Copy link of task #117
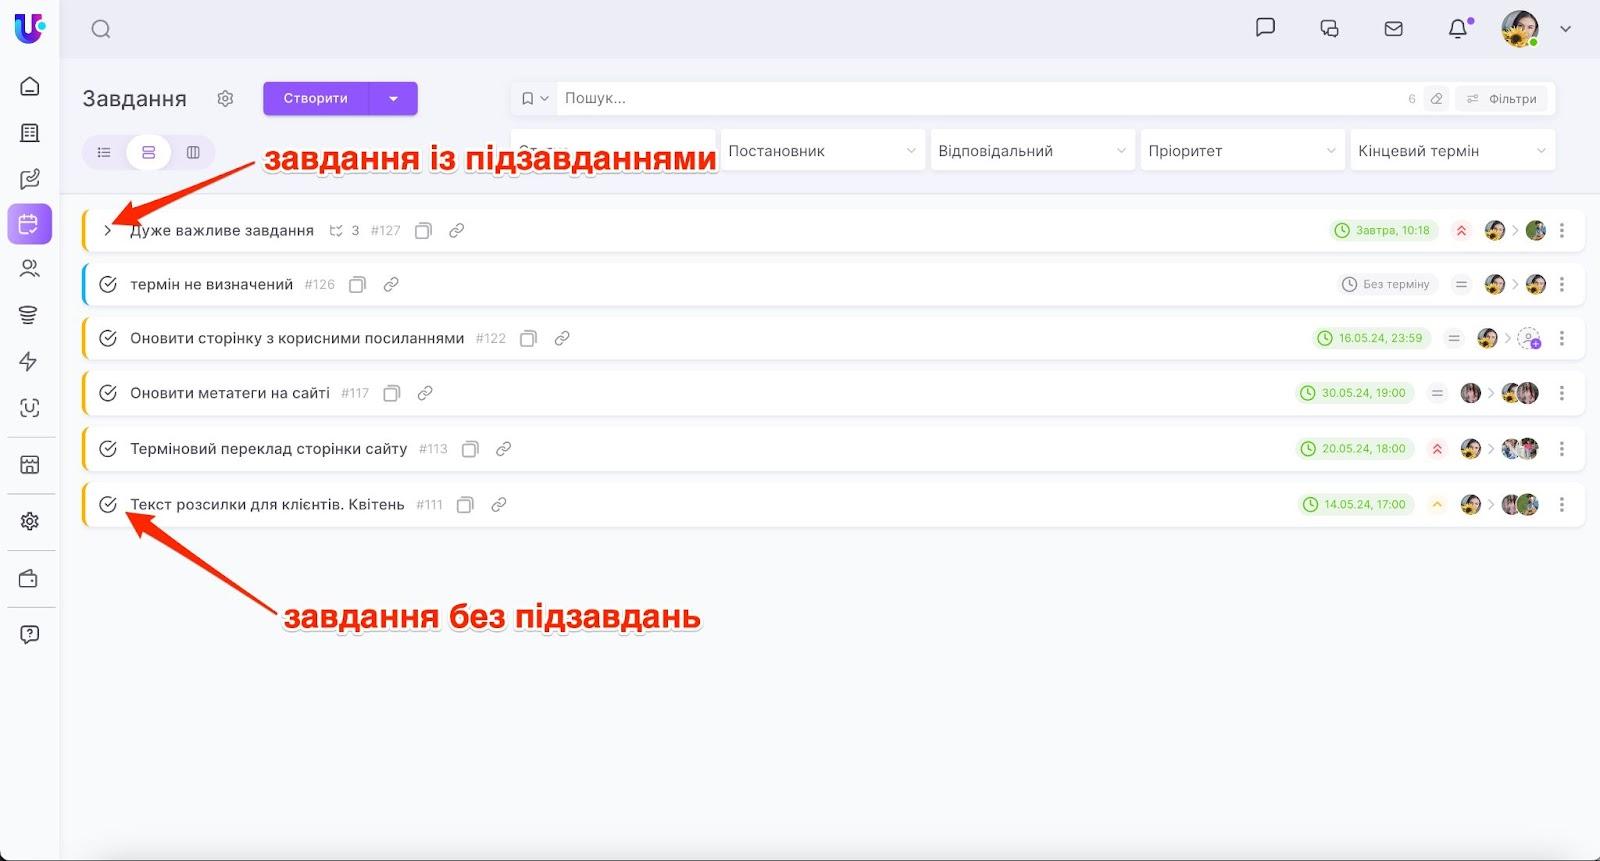Viewport: 1600px width, 861px height. (x=425, y=393)
